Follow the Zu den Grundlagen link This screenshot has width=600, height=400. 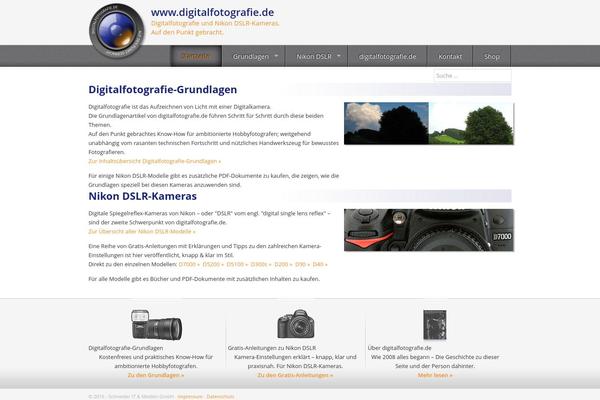(x=156, y=375)
